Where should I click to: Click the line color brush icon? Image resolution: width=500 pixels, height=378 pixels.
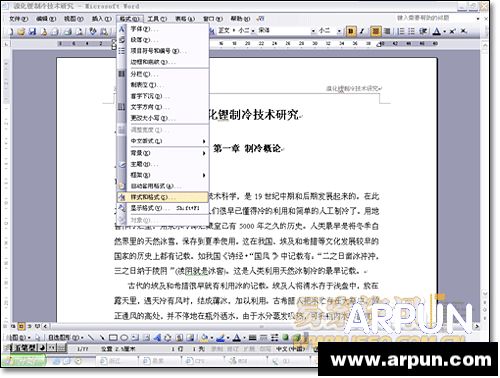click(220, 338)
